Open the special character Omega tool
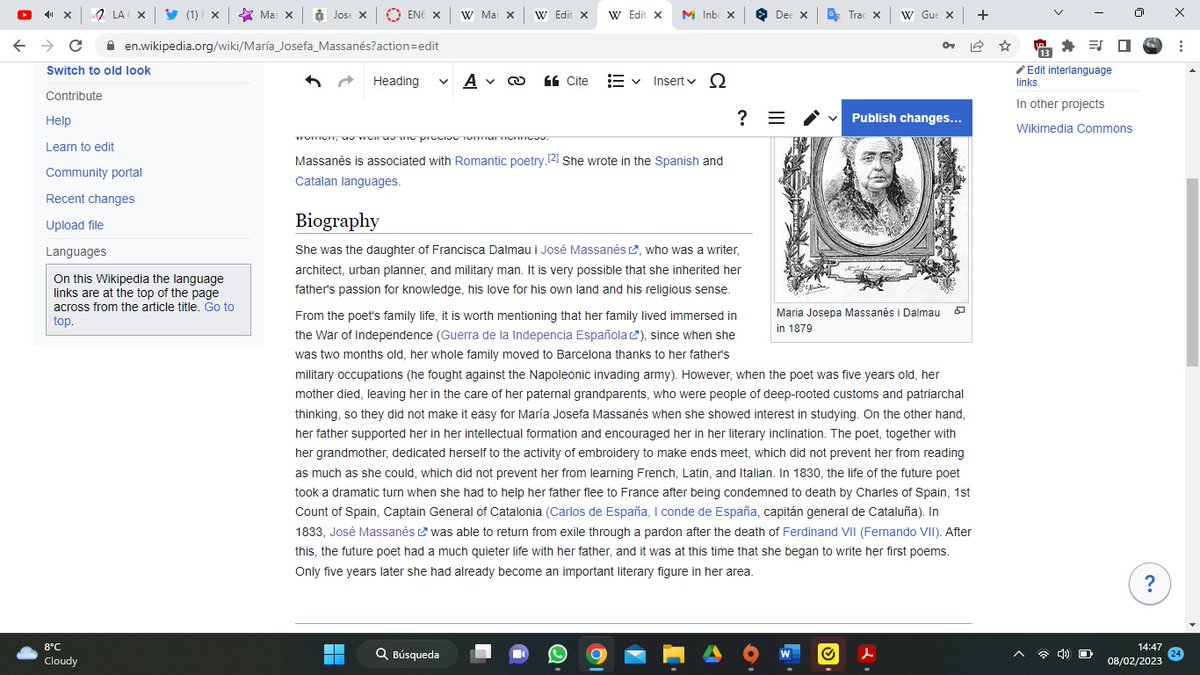The height and width of the screenshot is (675, 1200). coord(718,81)
